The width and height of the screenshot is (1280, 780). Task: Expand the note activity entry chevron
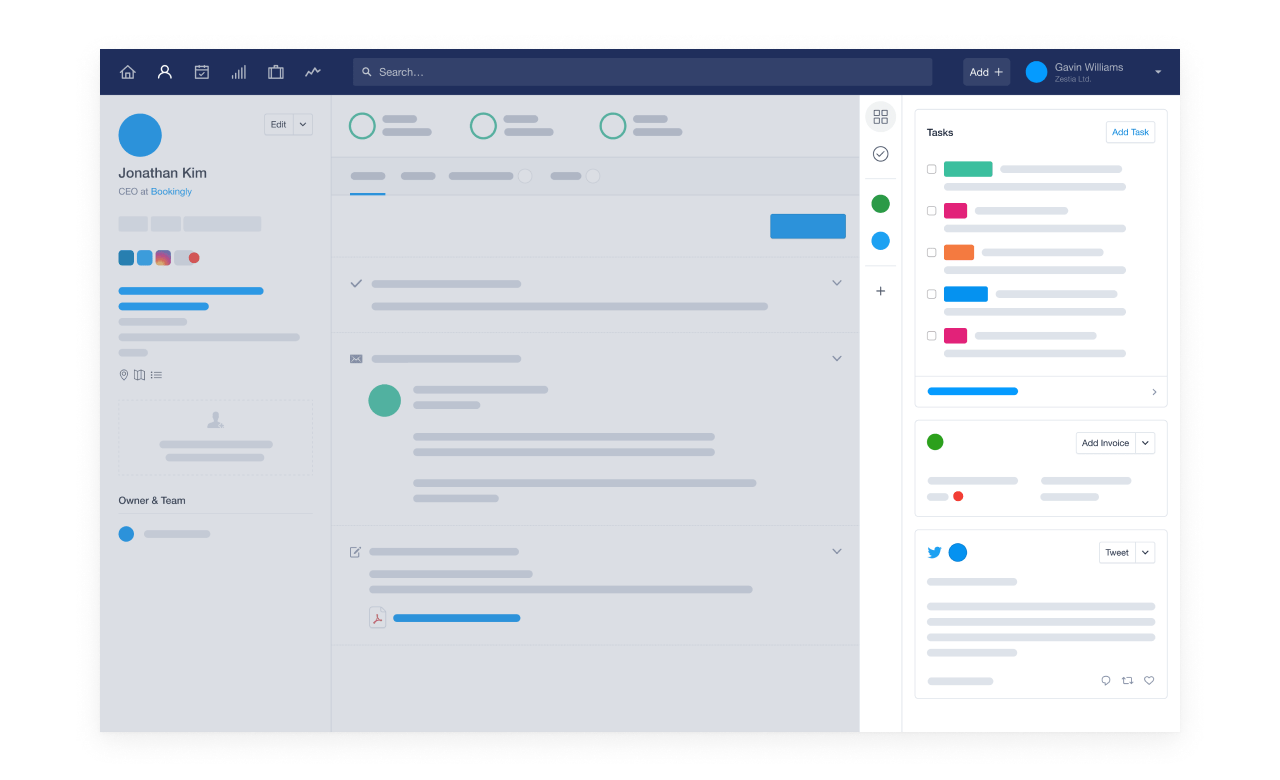coord(837,551)
